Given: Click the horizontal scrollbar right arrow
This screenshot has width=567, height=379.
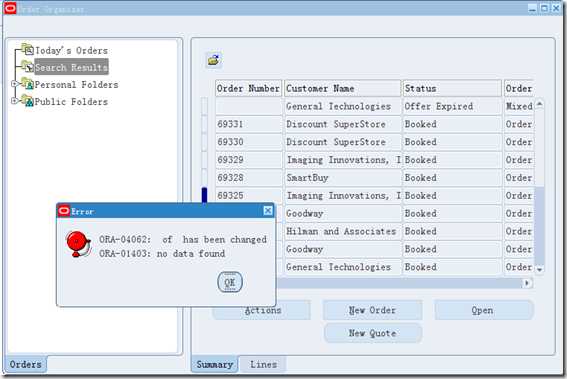Looking at the screenshot, I should (x=527, y=283).
